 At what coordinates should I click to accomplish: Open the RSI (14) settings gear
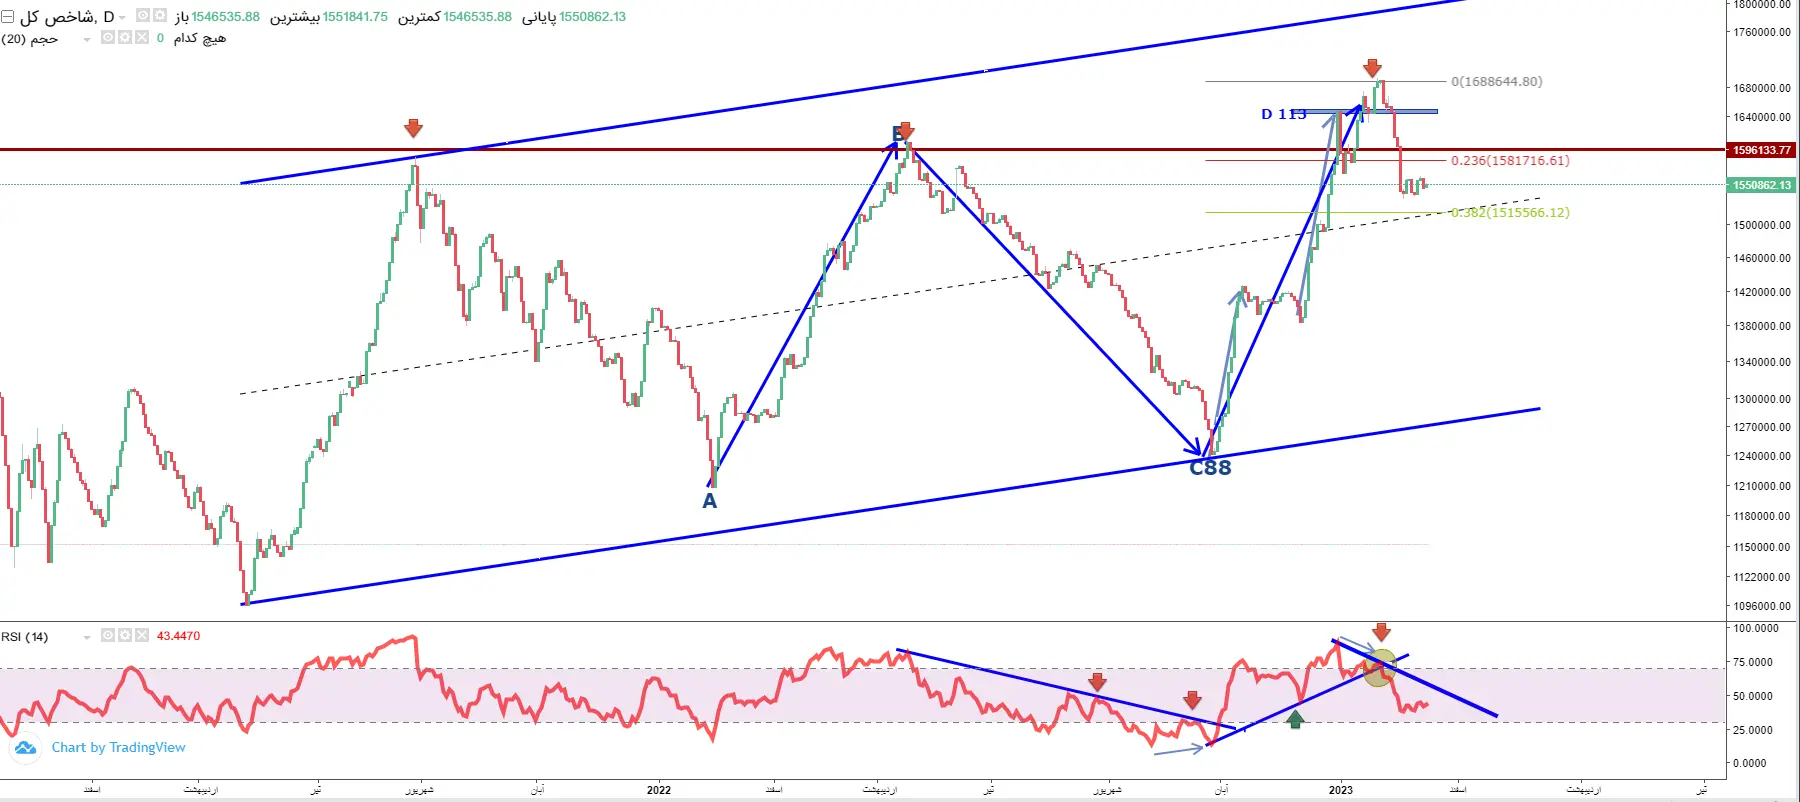125,636
